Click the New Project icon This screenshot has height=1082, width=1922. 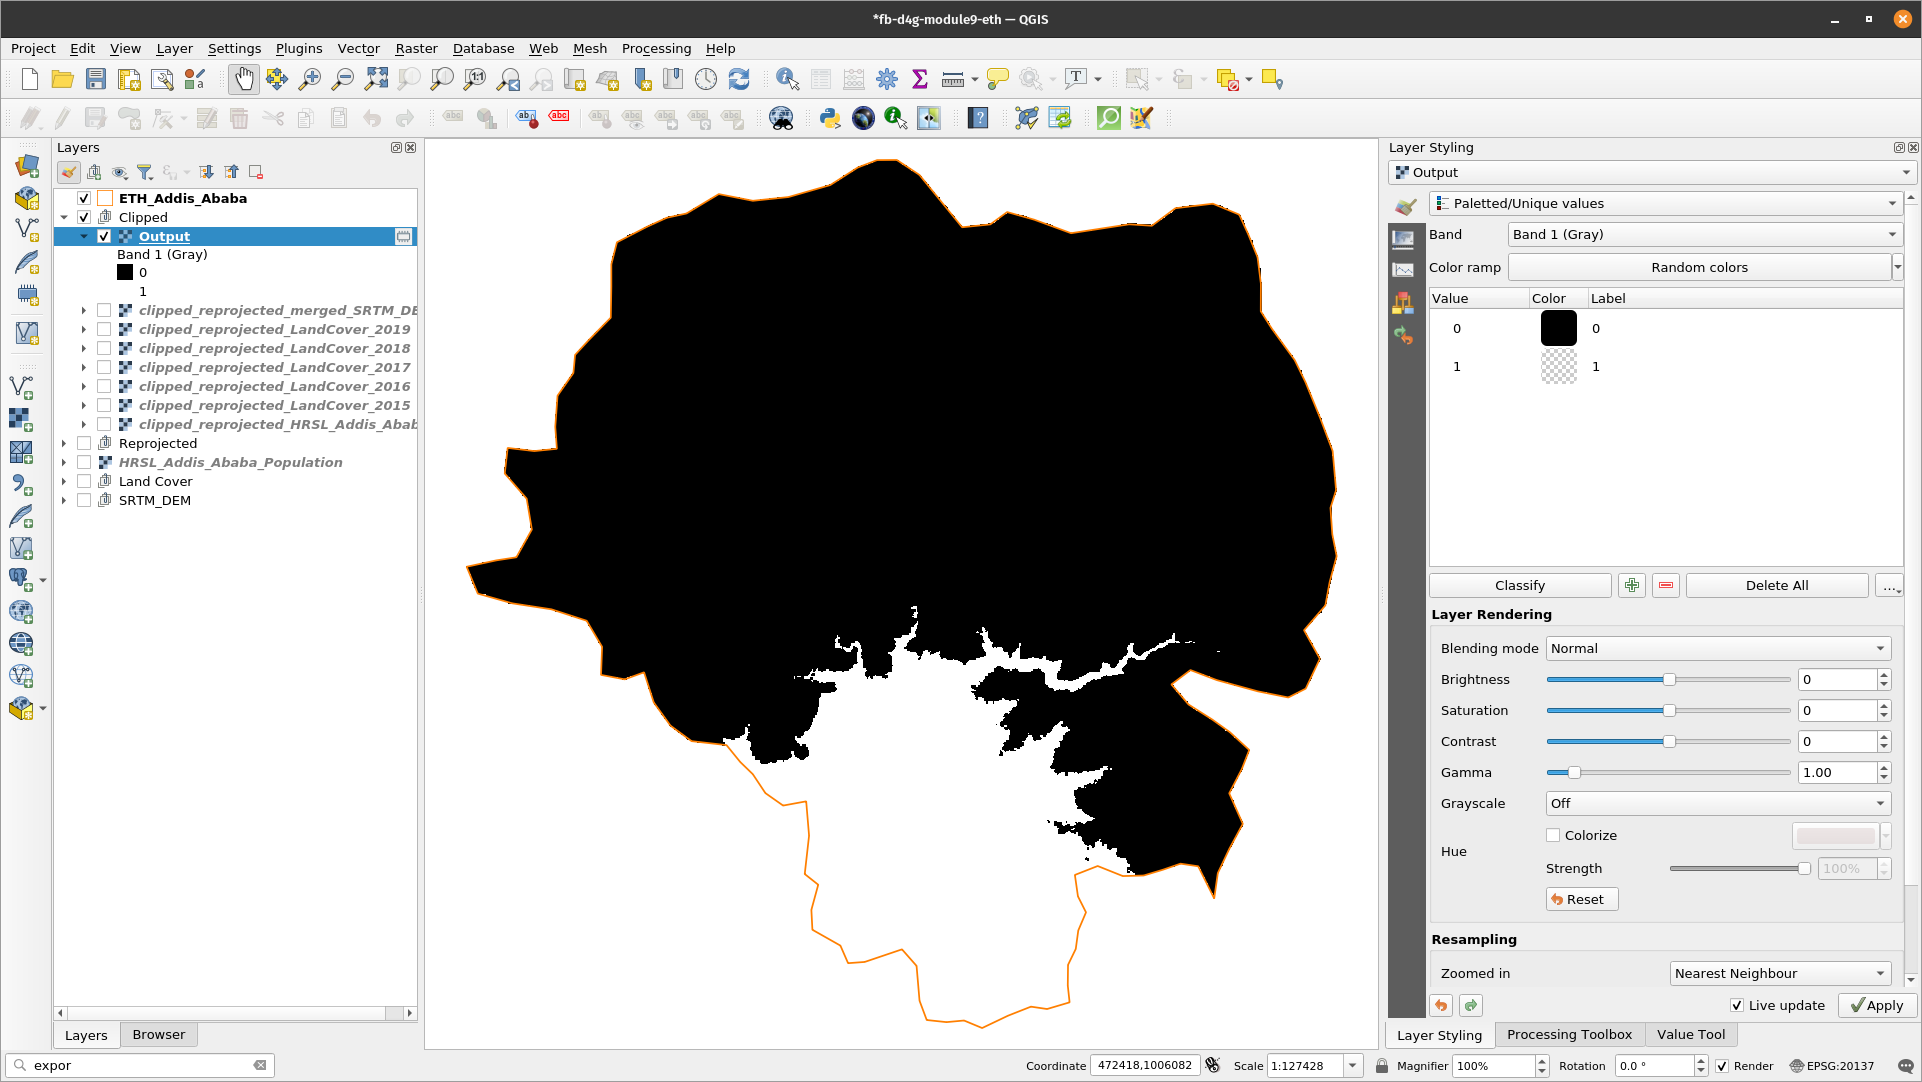point(30,80)
